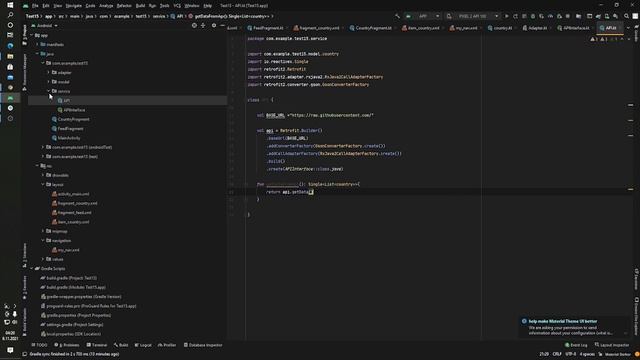Open the Build Variants side tab
640x360 pixels.
tap(24, 322)
